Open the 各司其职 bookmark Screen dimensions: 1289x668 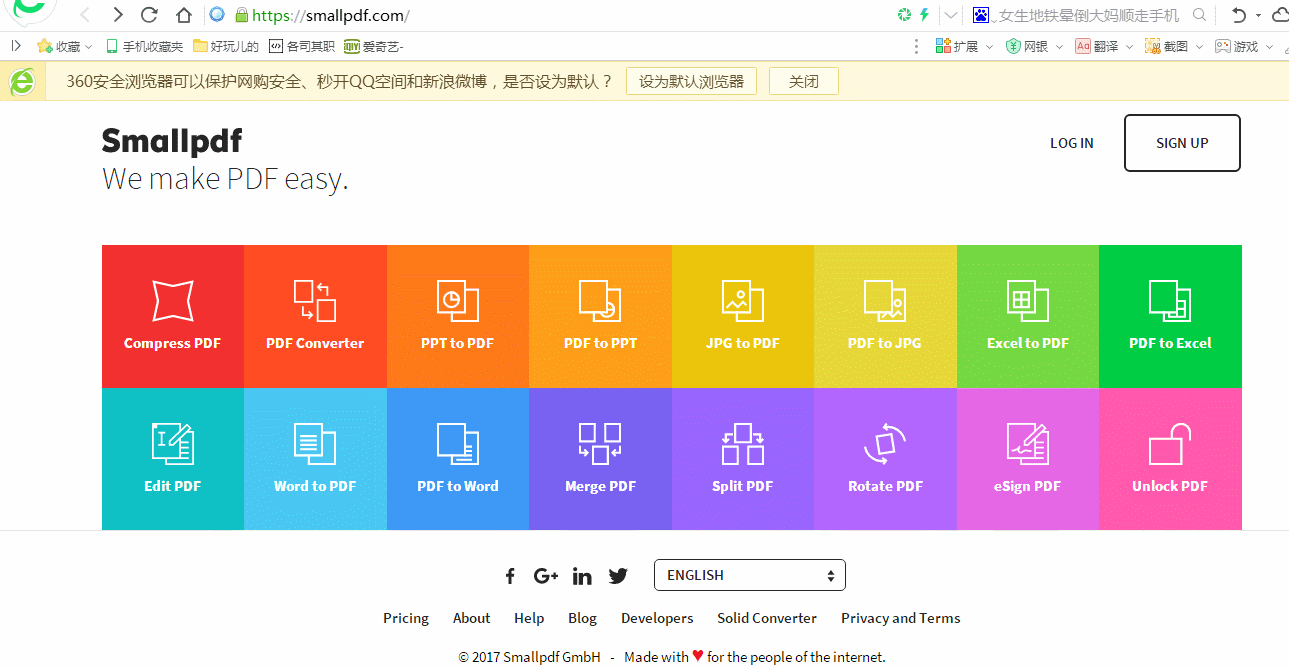point(302,46)
